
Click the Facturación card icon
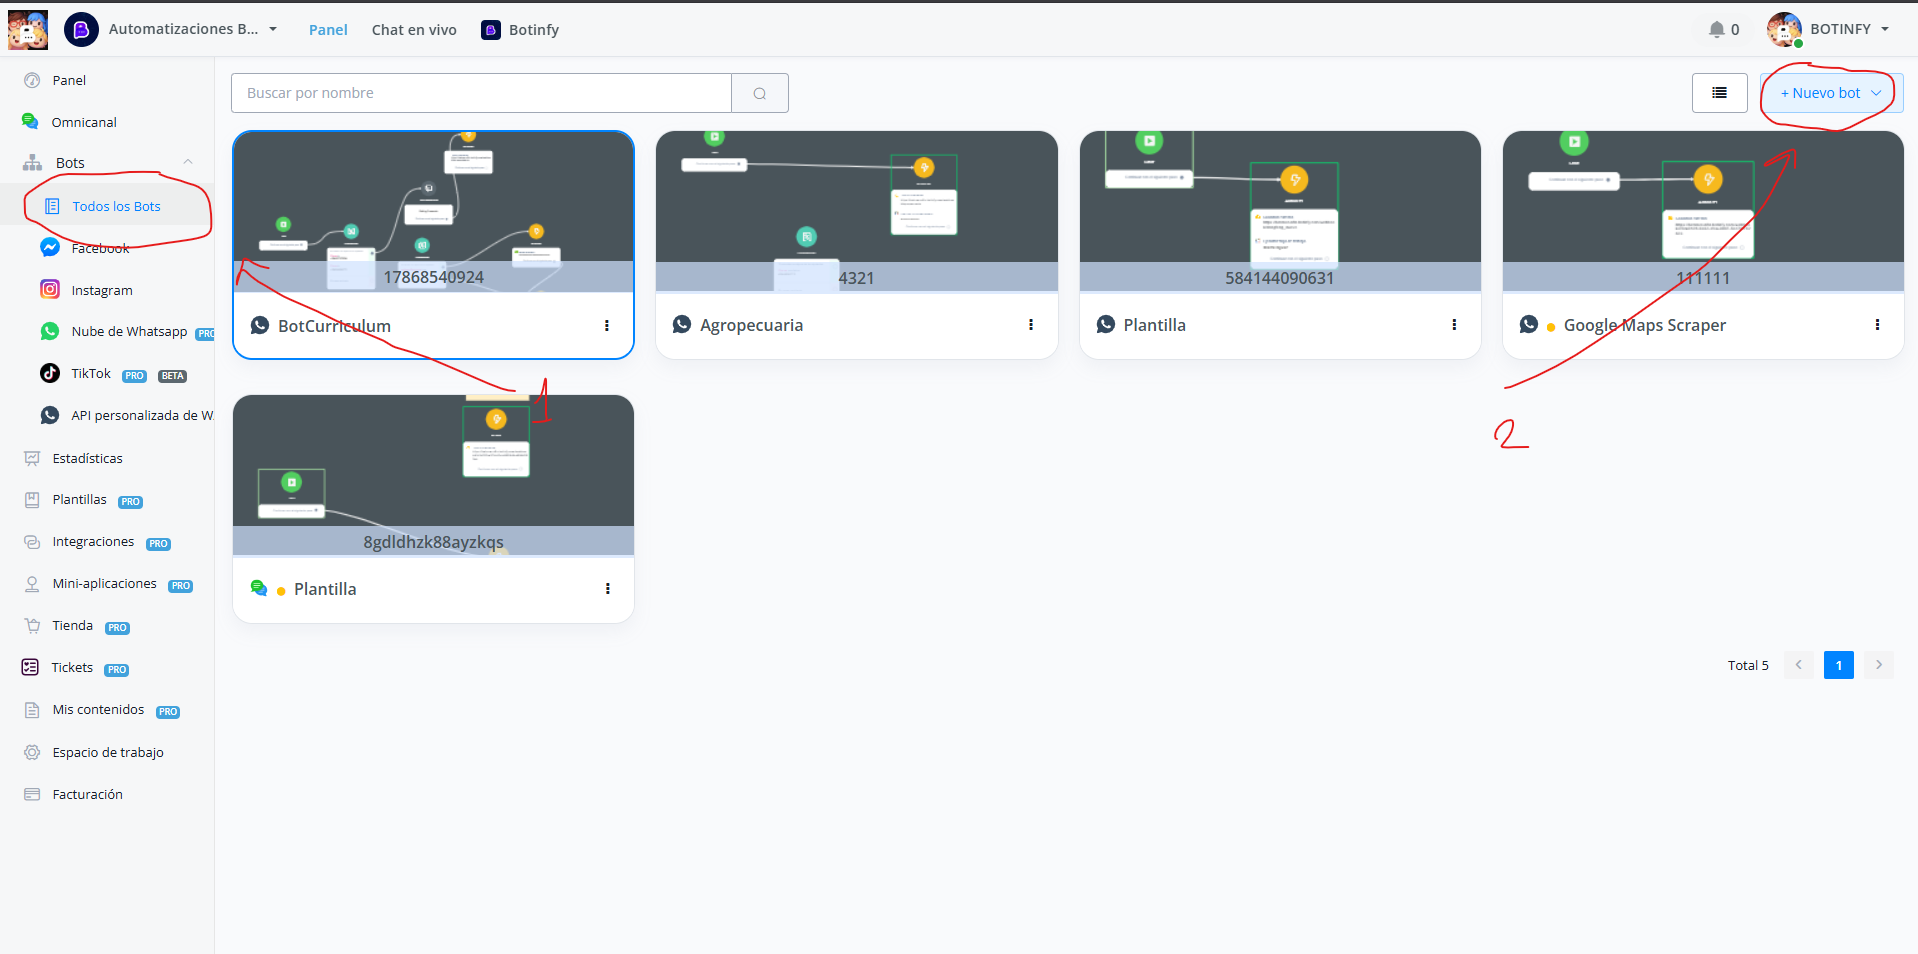(32, 794)
